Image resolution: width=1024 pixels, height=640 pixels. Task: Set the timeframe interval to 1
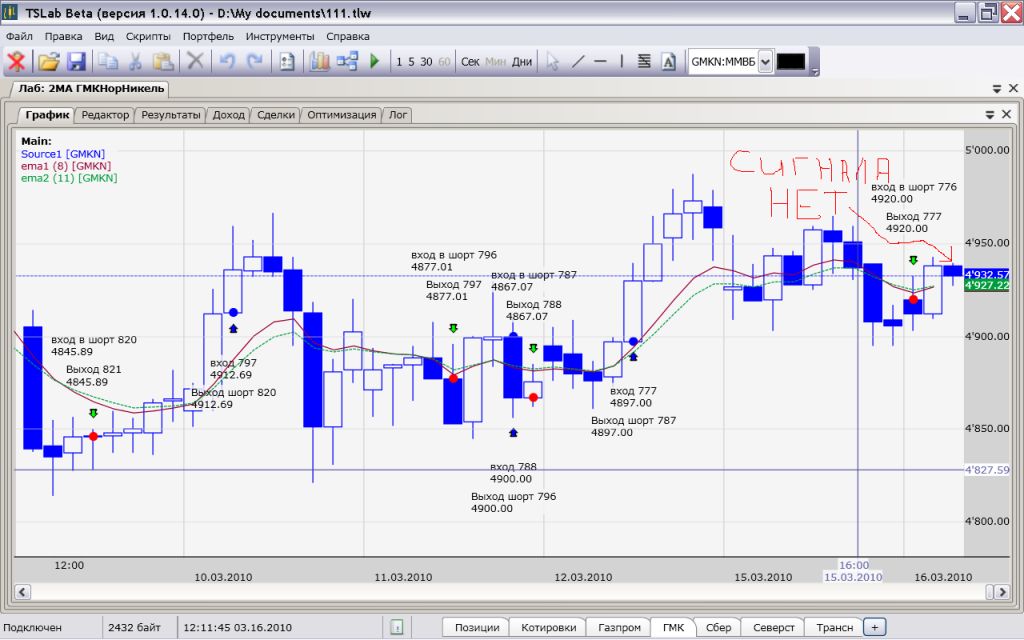coord(399,62)
